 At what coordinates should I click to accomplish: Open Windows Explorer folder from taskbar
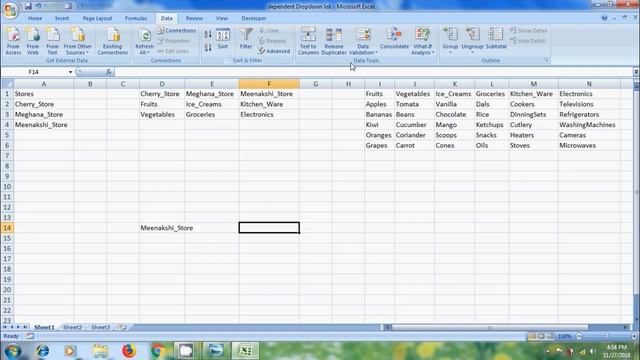click(x=100, y=351)
